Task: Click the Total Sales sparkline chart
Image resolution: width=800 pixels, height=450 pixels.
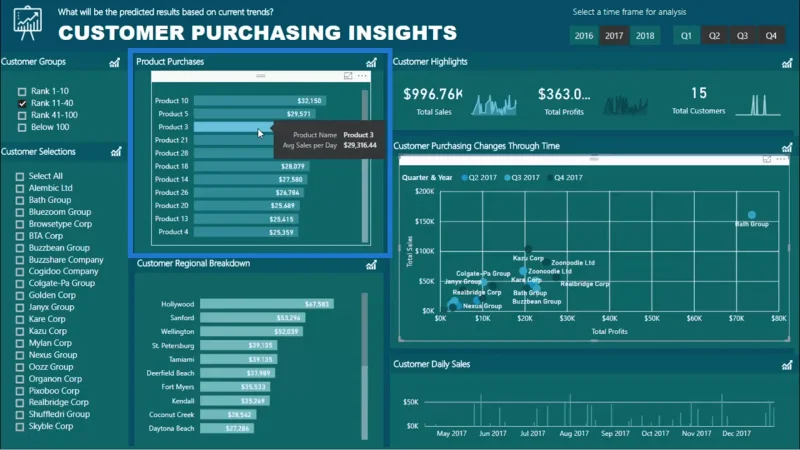Action: pyautogui.click(x=494, y=105)
